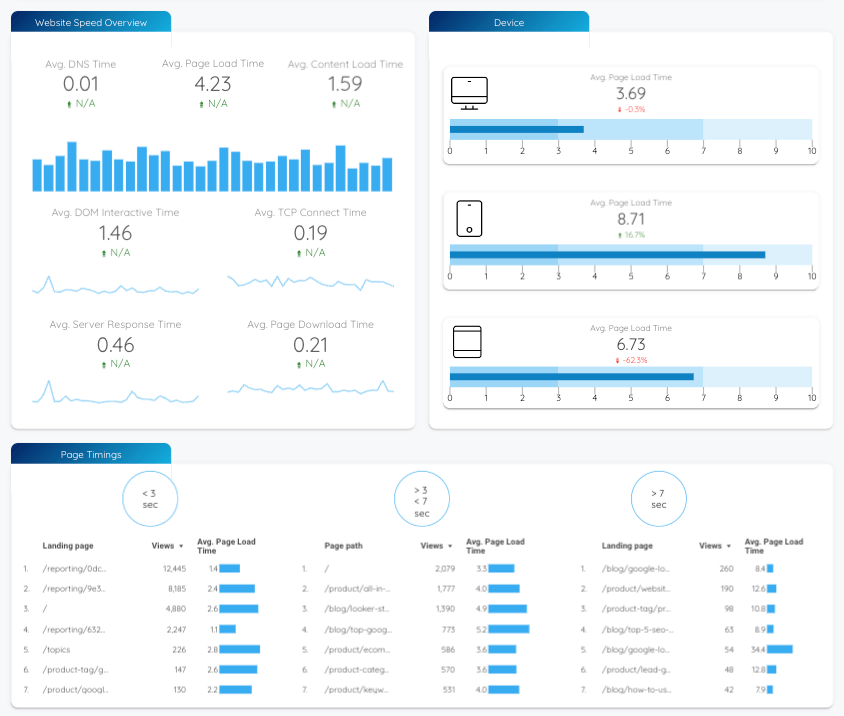
Task: Click Avg. DNS Time value 0.01
Action: pos(81,84)
